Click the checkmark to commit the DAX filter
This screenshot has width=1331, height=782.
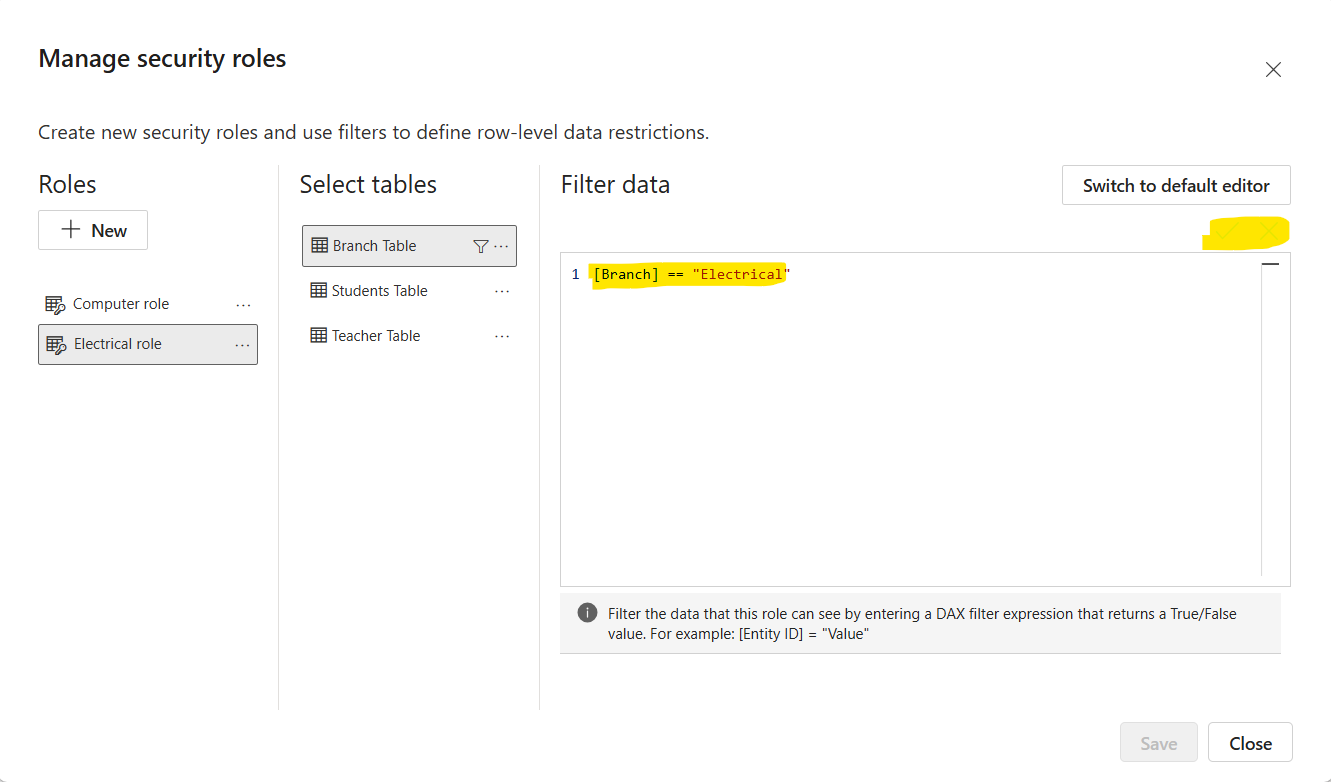click(x=1226, y=232)
